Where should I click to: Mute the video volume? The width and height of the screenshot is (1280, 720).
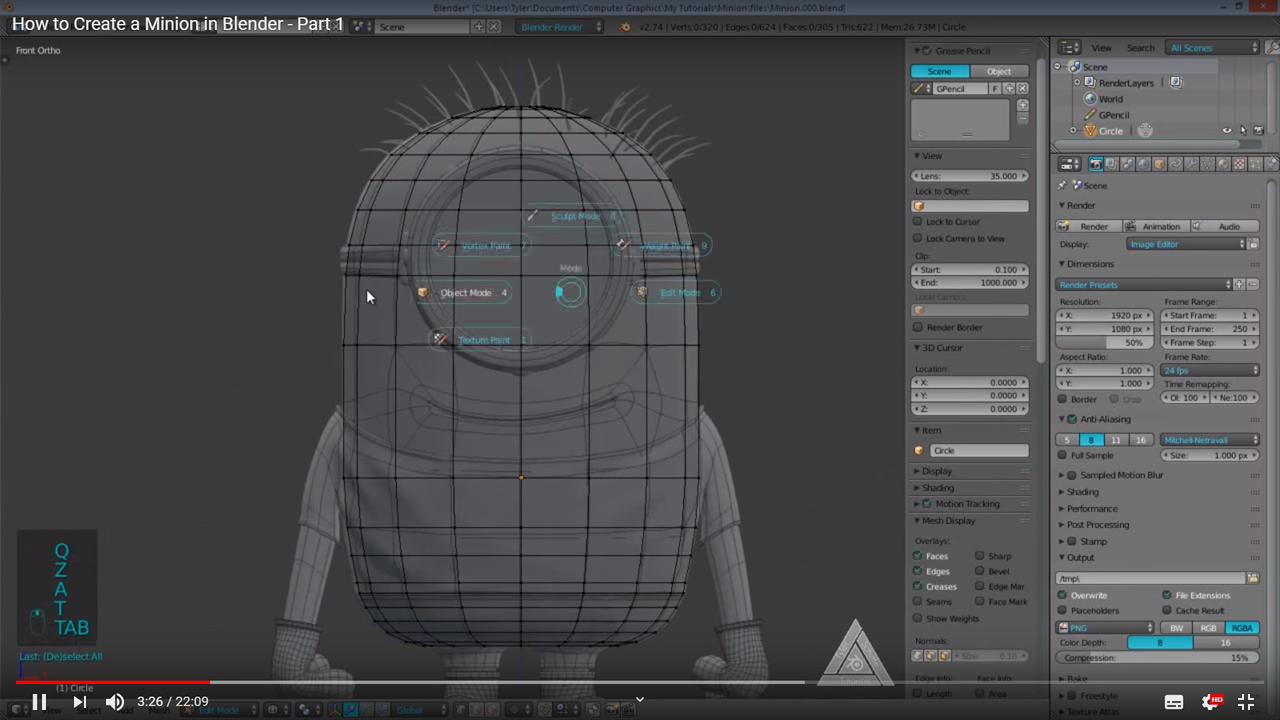[x=115, y=702]
